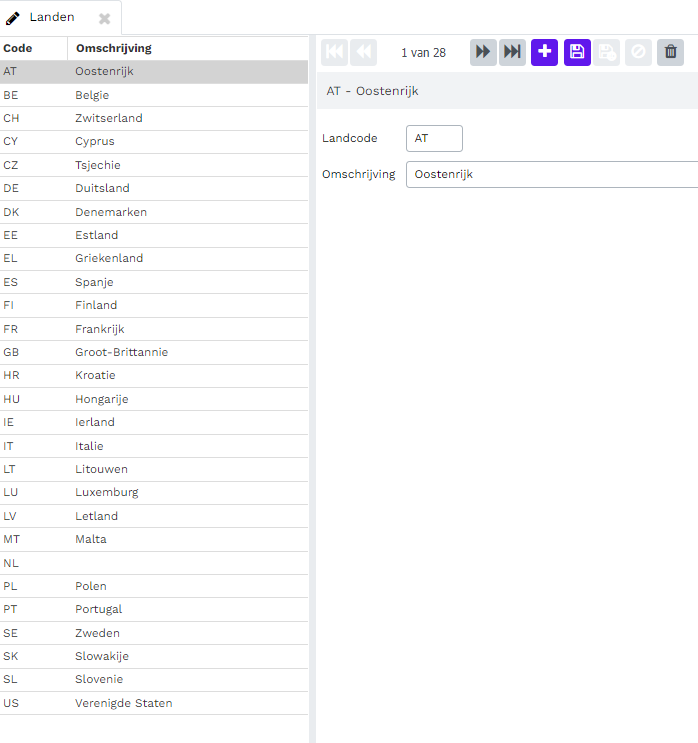Select the Malta row
Image resolution: width=698 pixels, height=743 pixels.
point(154,540)
